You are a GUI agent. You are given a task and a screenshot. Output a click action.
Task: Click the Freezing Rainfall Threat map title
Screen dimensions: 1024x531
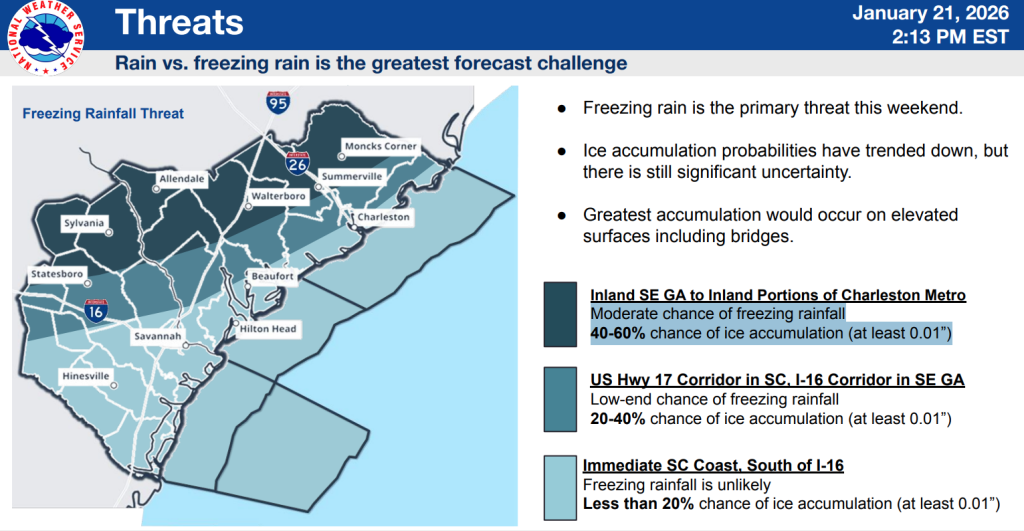[x=103, y=114]
